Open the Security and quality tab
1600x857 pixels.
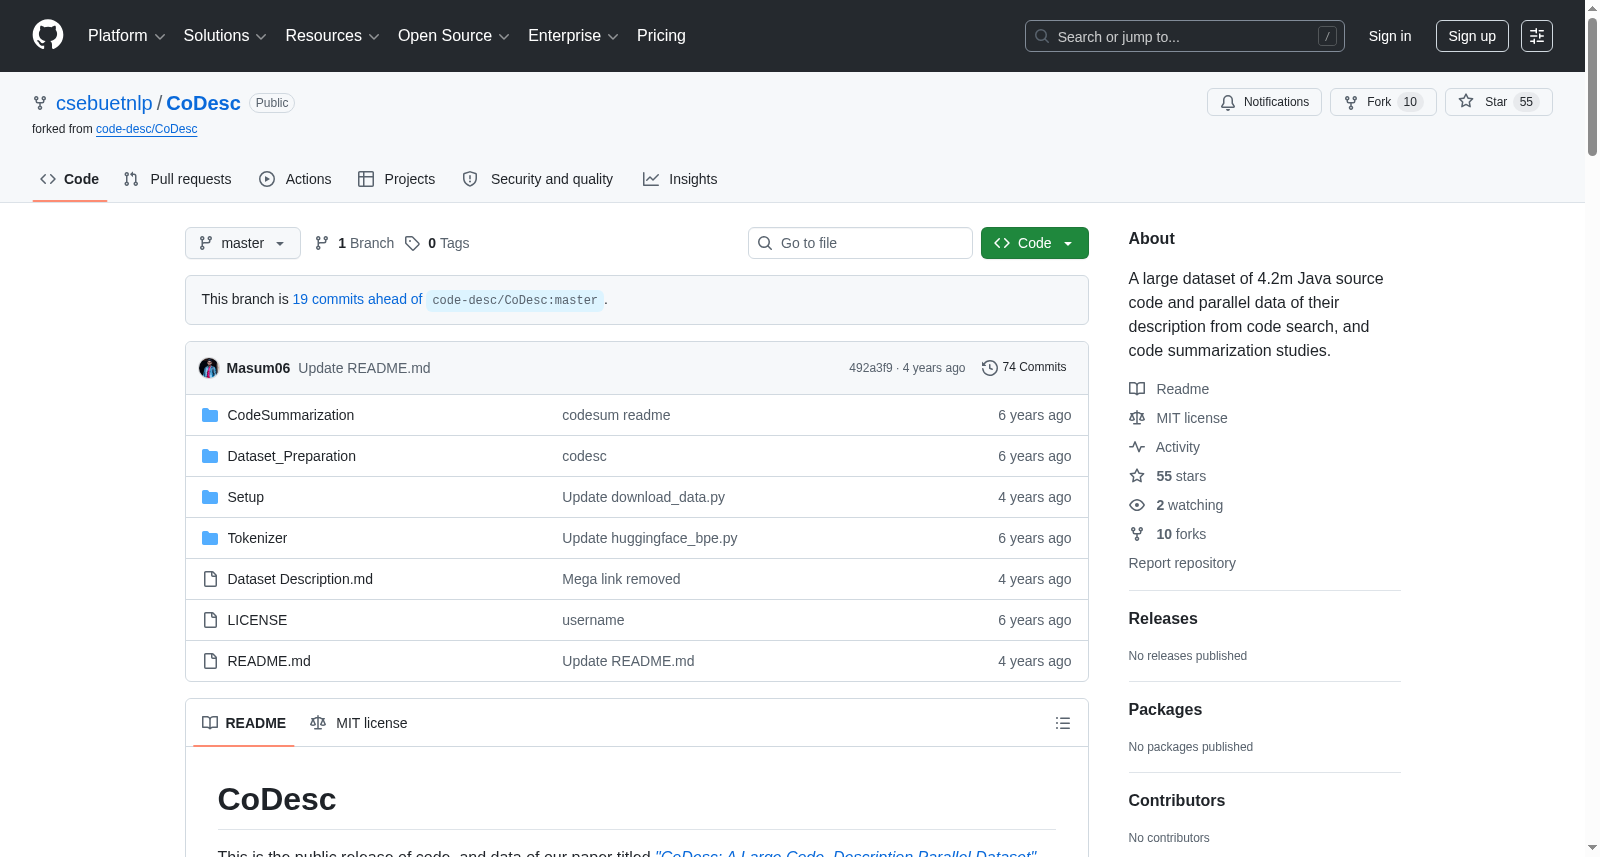(538, 179)
